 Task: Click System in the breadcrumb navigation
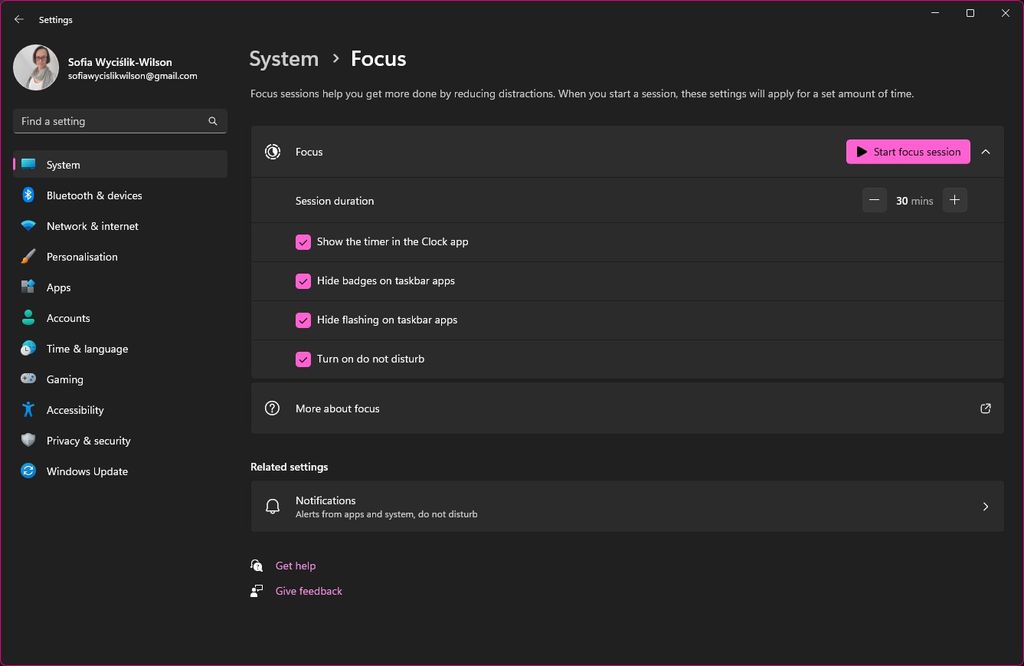click(x=283, y=58)
